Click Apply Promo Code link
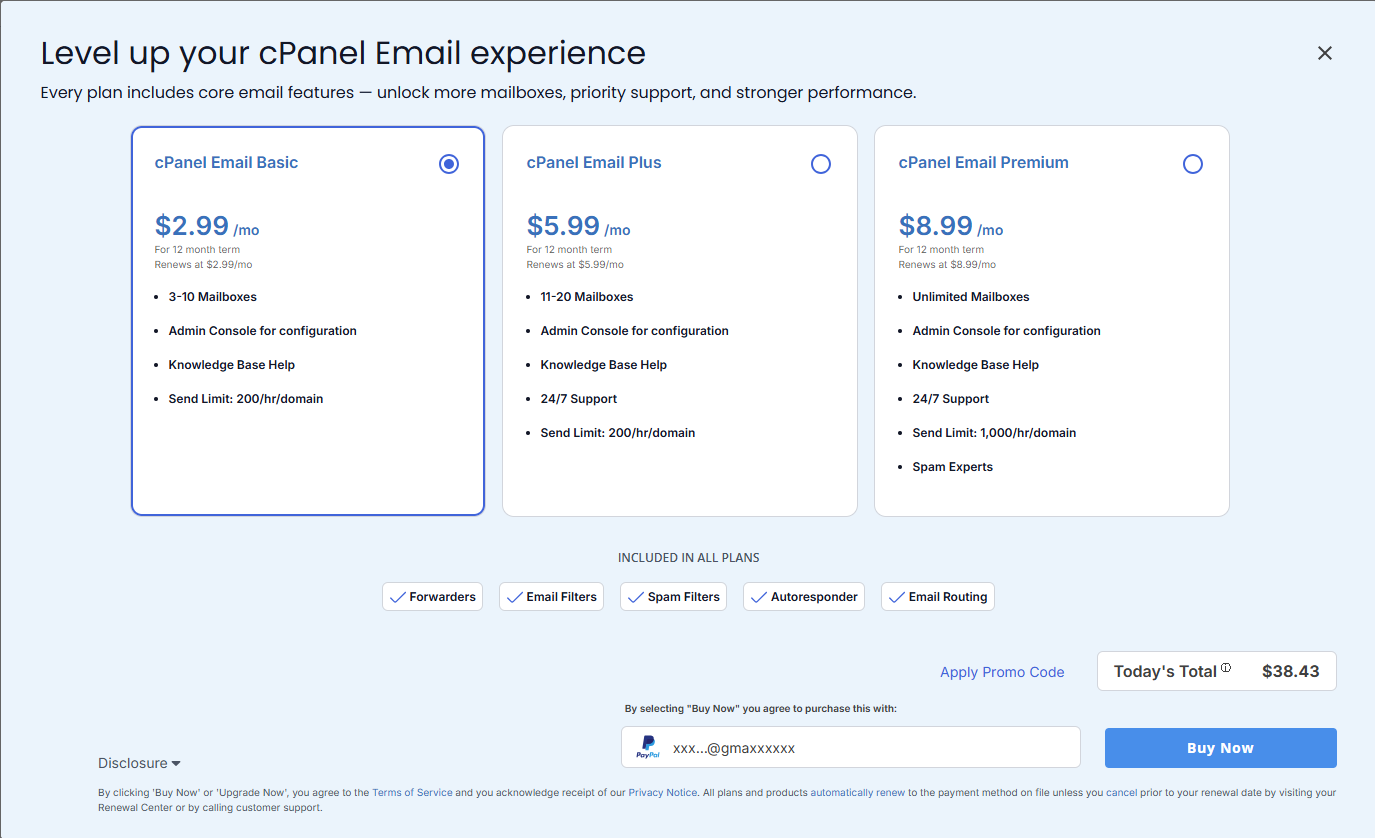1375x838 pixels. coord(1002,672)
